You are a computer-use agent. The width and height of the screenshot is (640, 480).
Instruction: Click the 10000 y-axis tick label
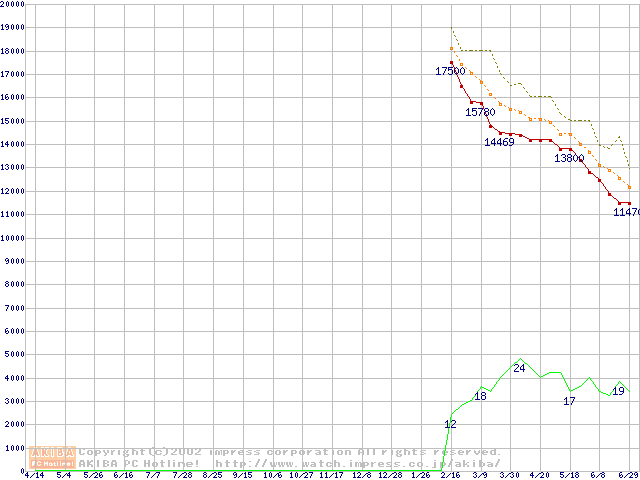point(13,238)
